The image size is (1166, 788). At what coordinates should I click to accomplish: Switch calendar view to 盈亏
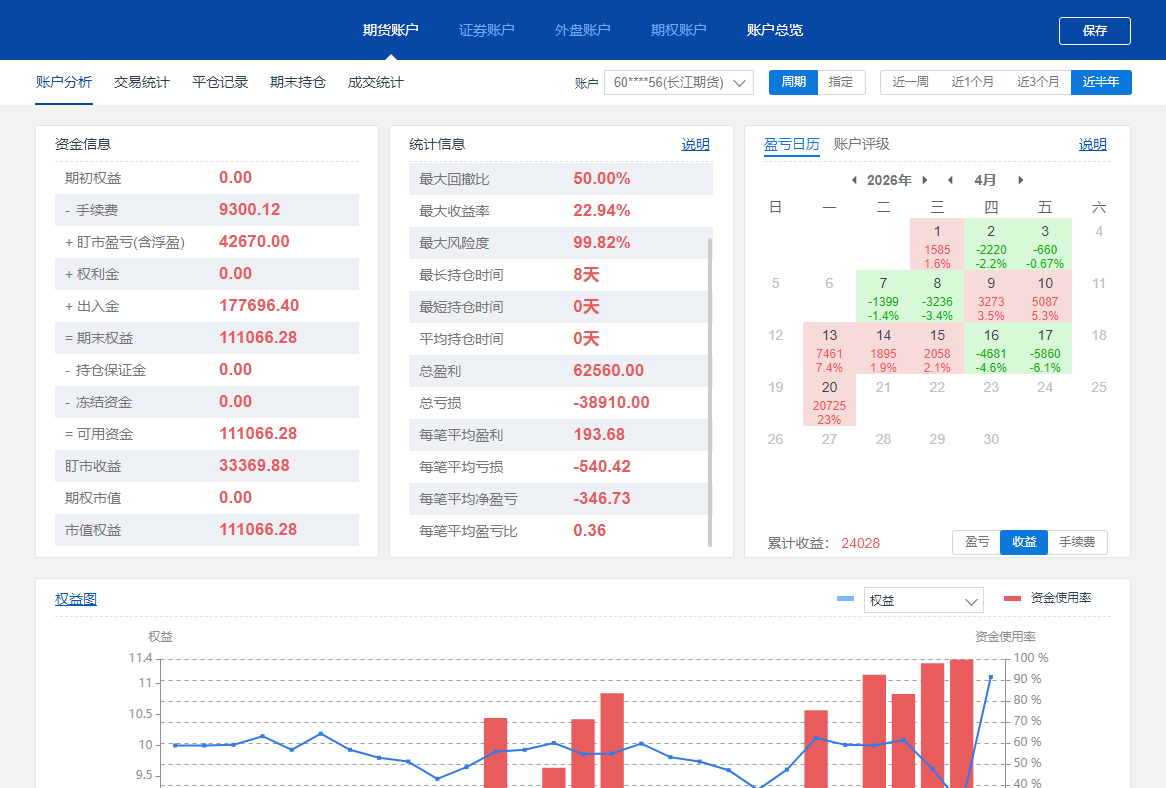[x=976, y=542]
